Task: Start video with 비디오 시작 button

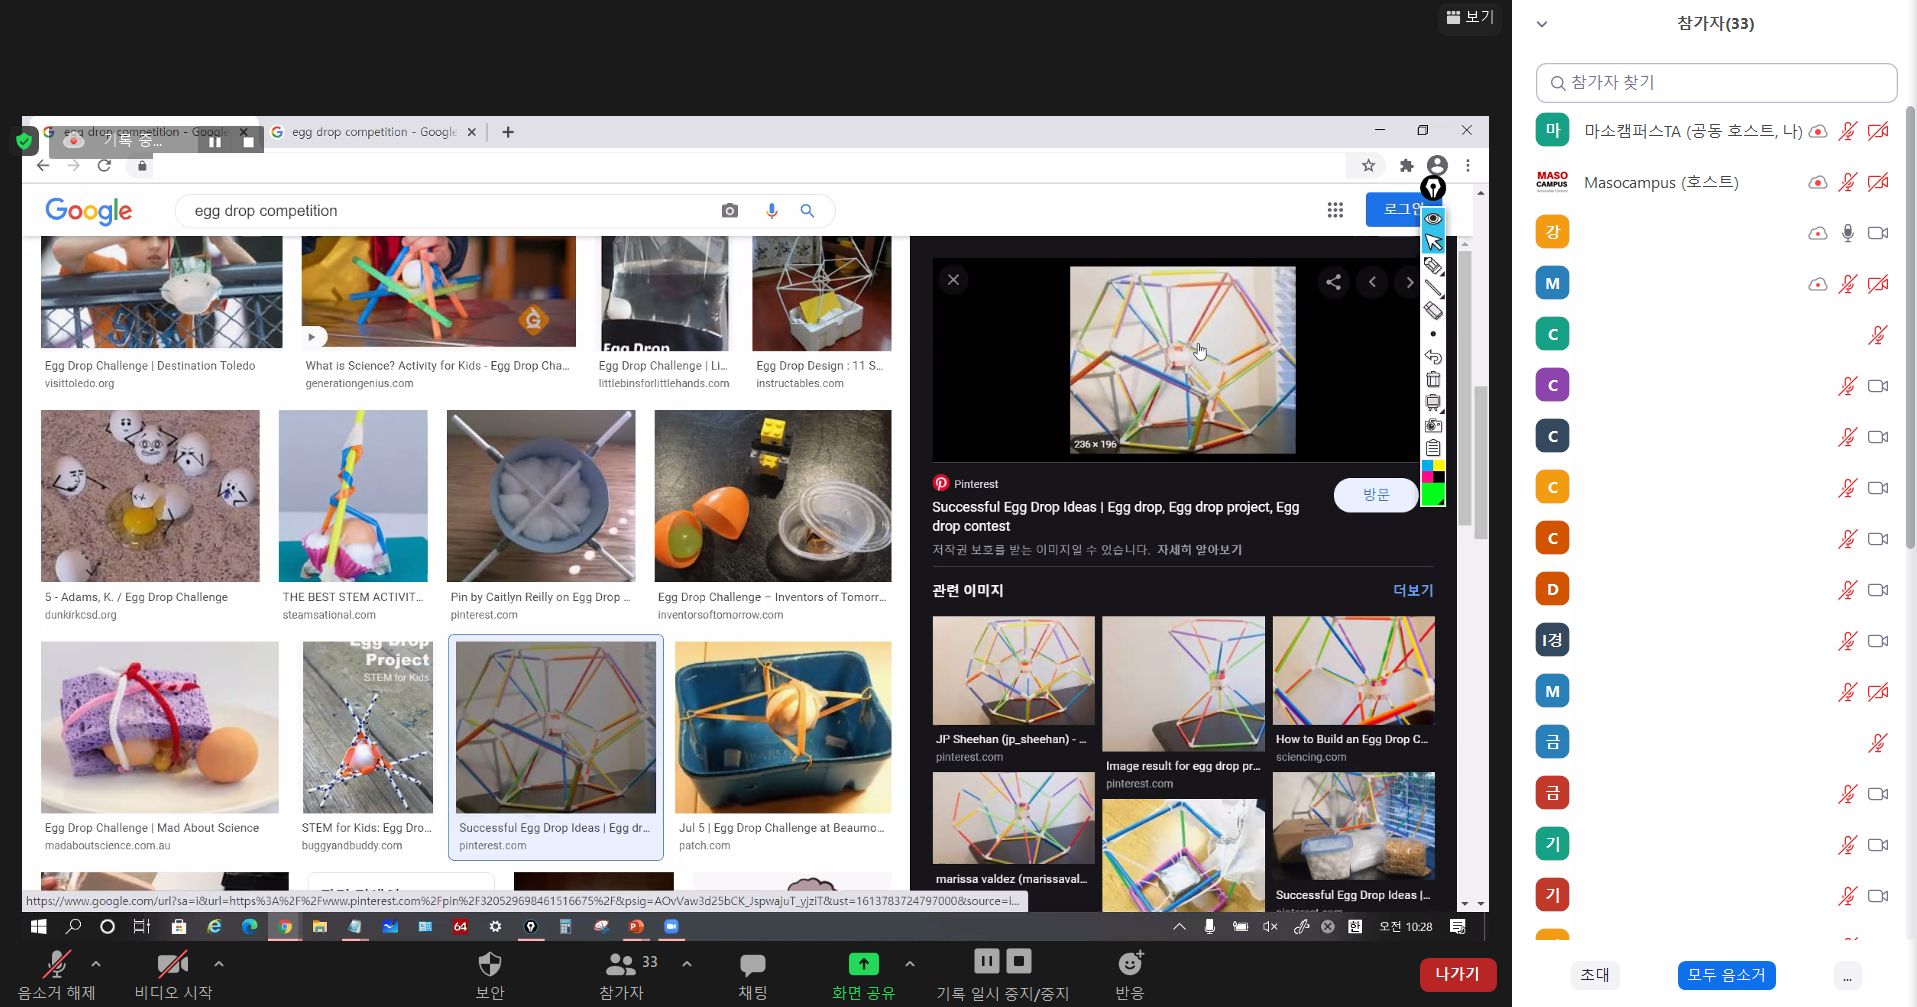Action: (172, 964)
